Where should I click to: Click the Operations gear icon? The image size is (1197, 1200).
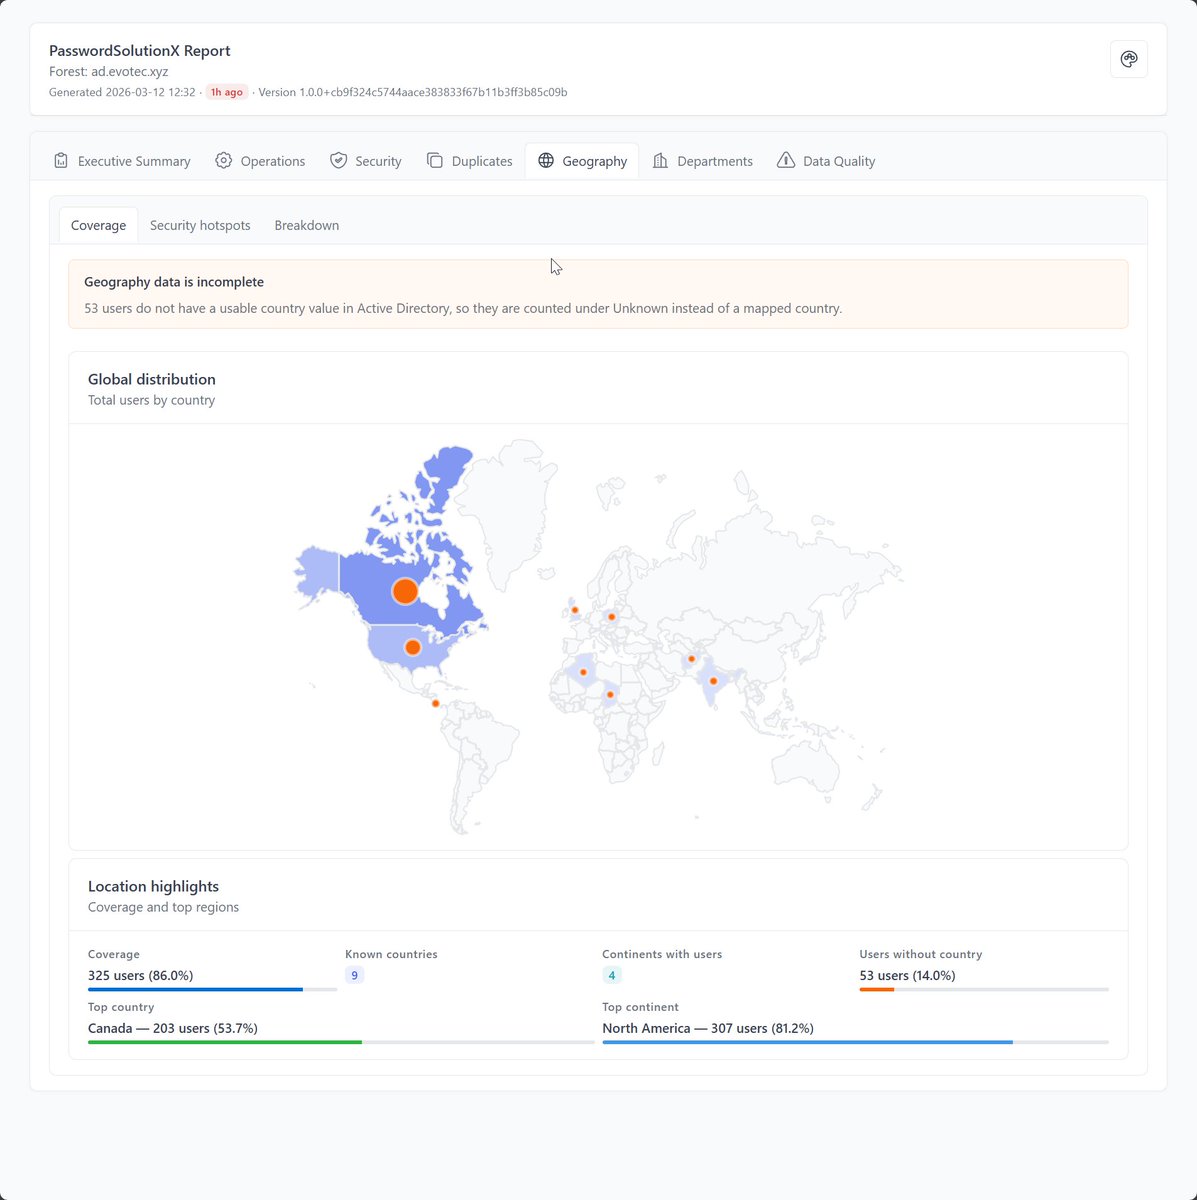point(224,161)
